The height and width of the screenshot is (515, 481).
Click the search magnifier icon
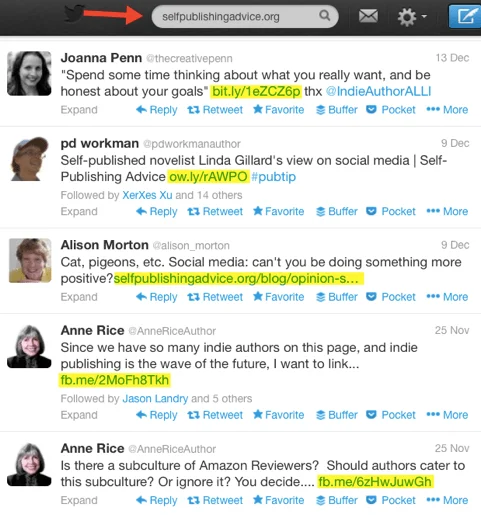point(324,15)
